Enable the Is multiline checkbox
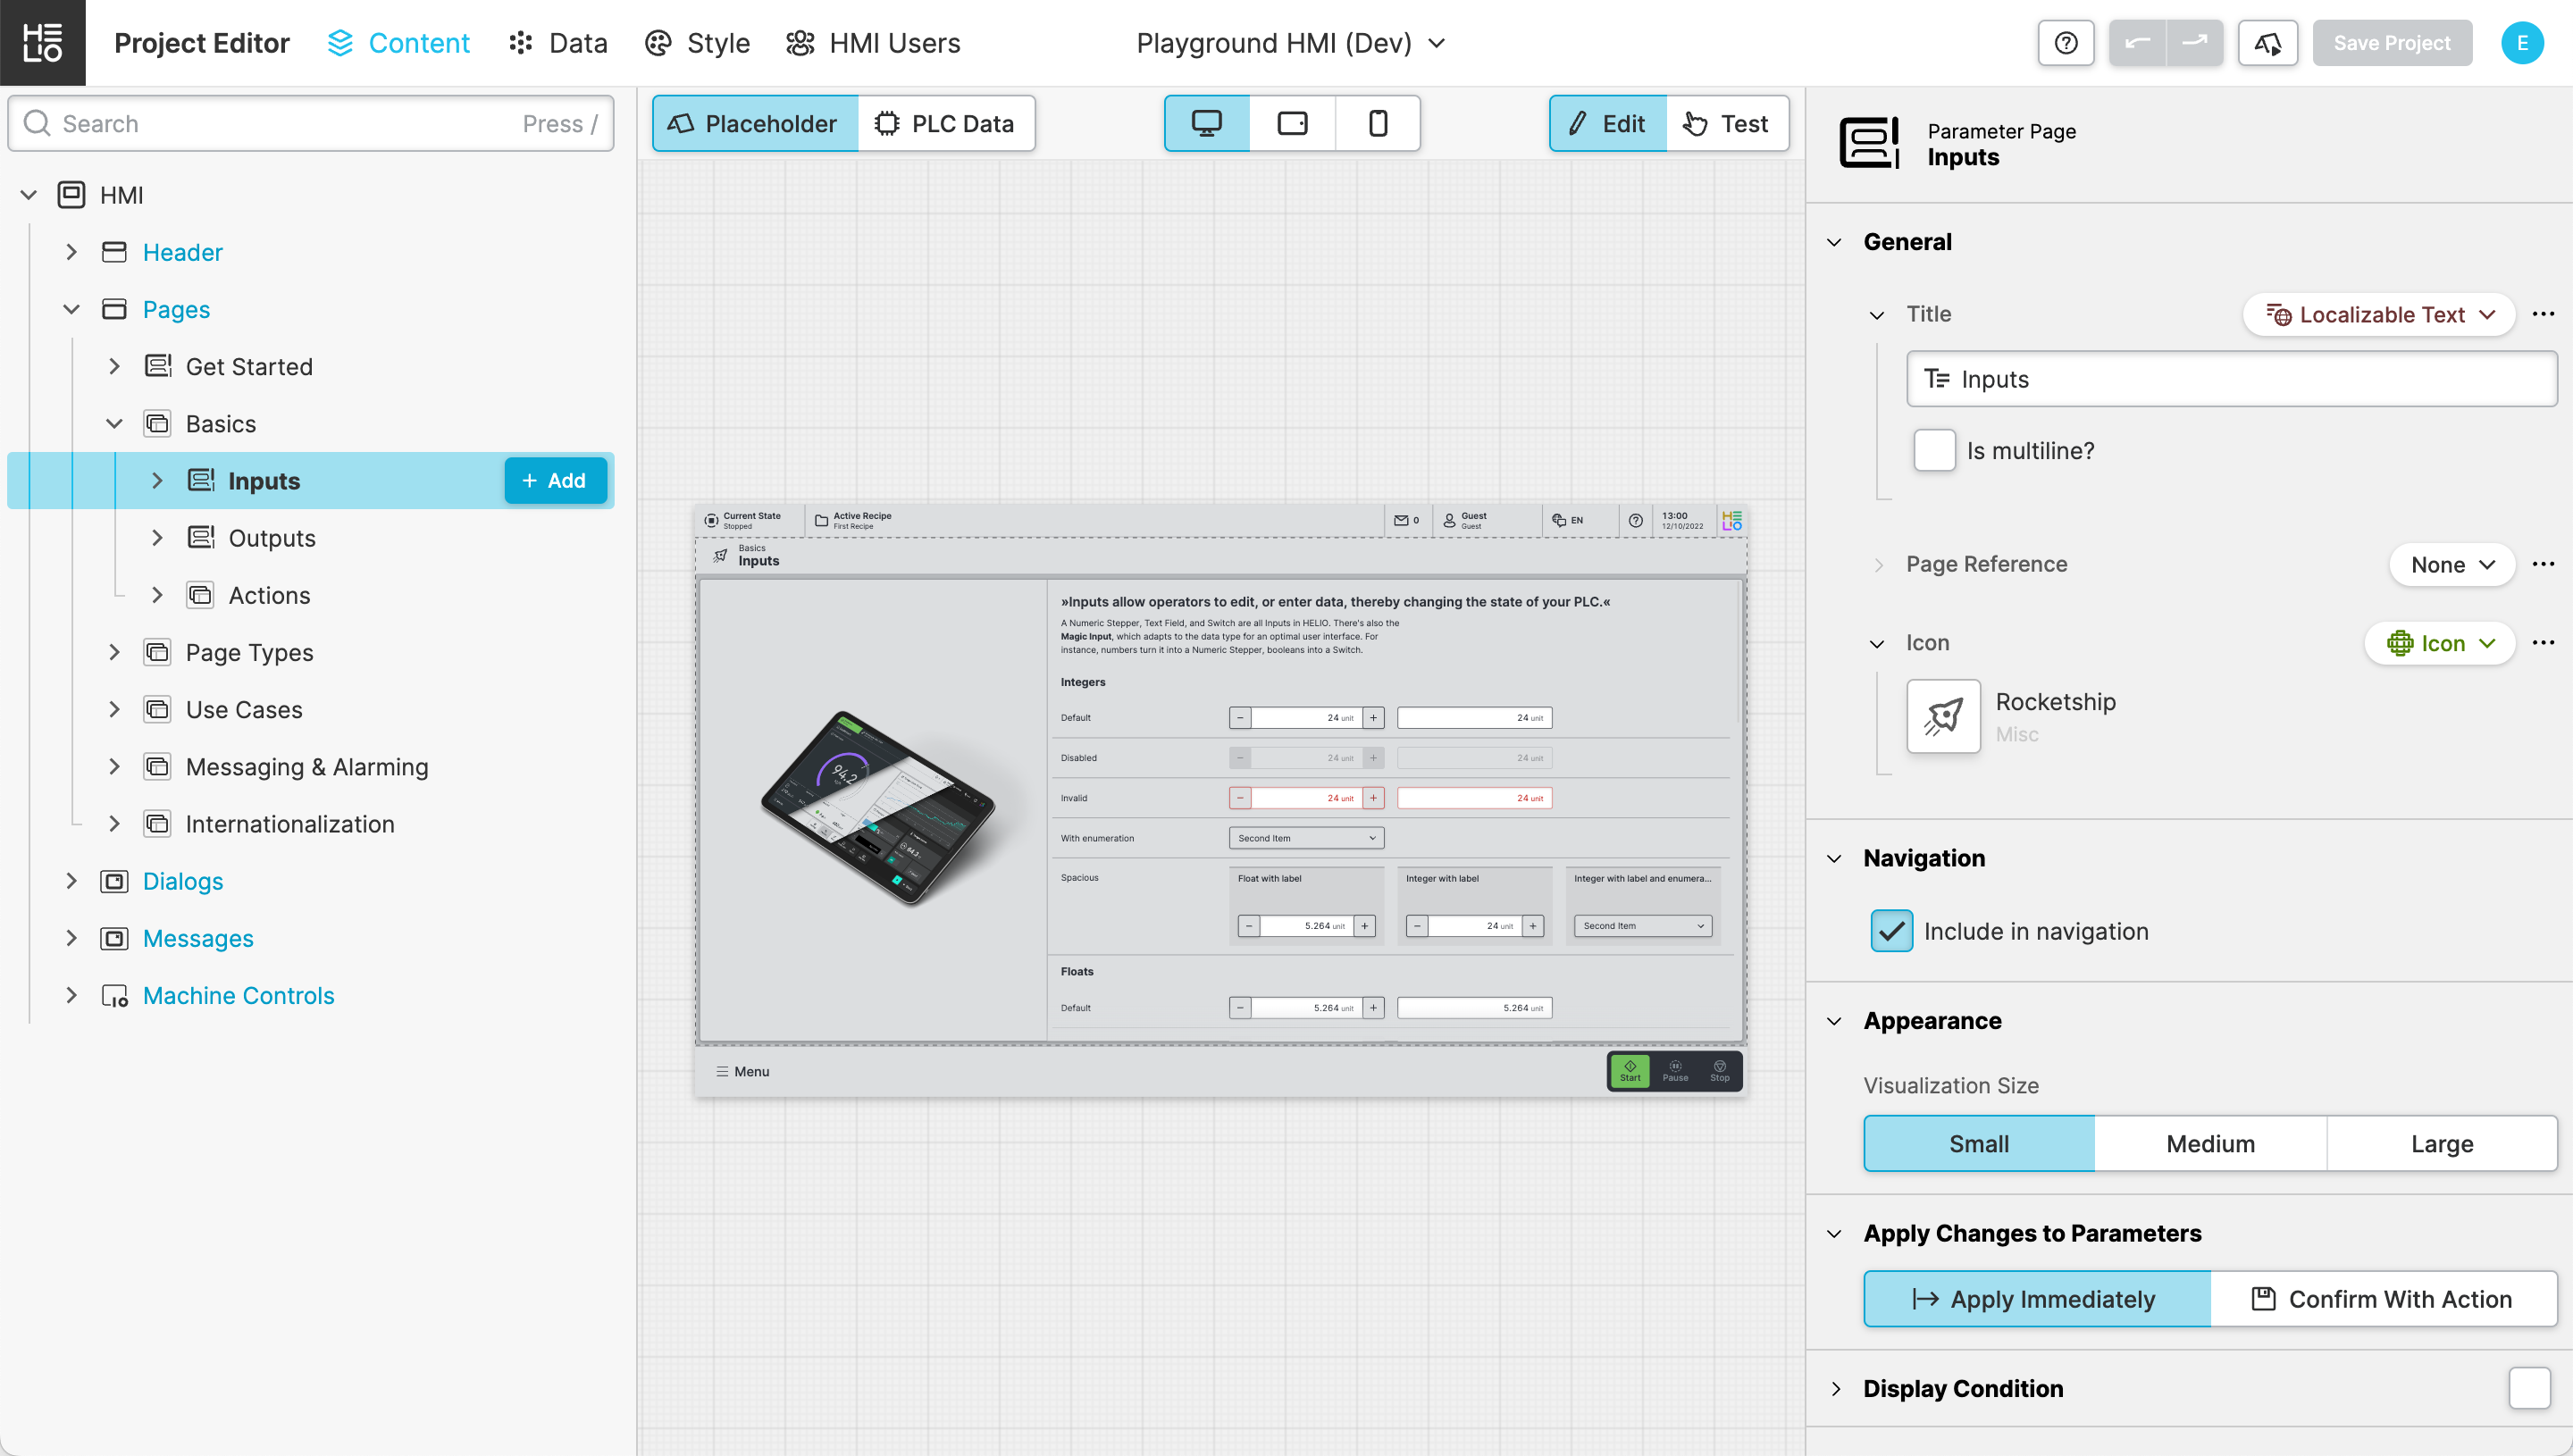2573x1456 pixels. [x=1934, y=451]
